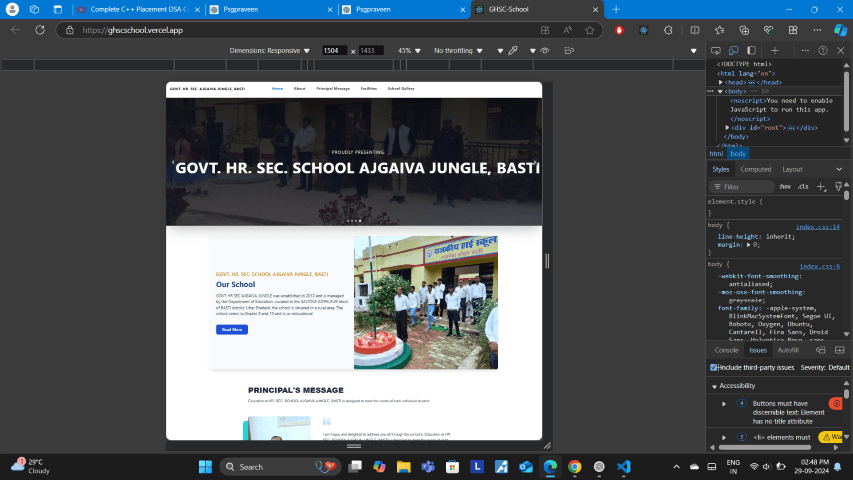Click School Gallery nav link

401,89
